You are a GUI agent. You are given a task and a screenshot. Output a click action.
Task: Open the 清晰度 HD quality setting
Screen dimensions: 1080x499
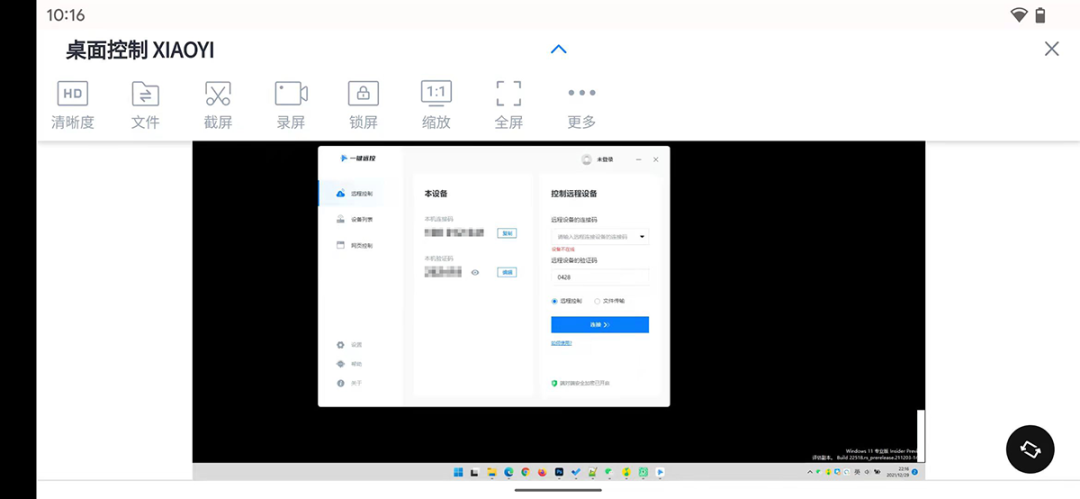pos(72,106)
